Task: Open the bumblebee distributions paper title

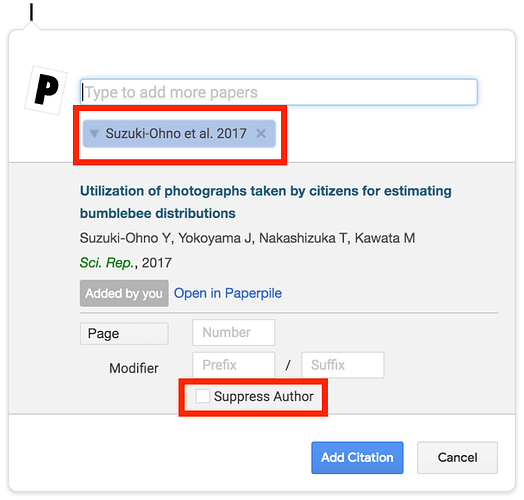Action: [266, 202]
